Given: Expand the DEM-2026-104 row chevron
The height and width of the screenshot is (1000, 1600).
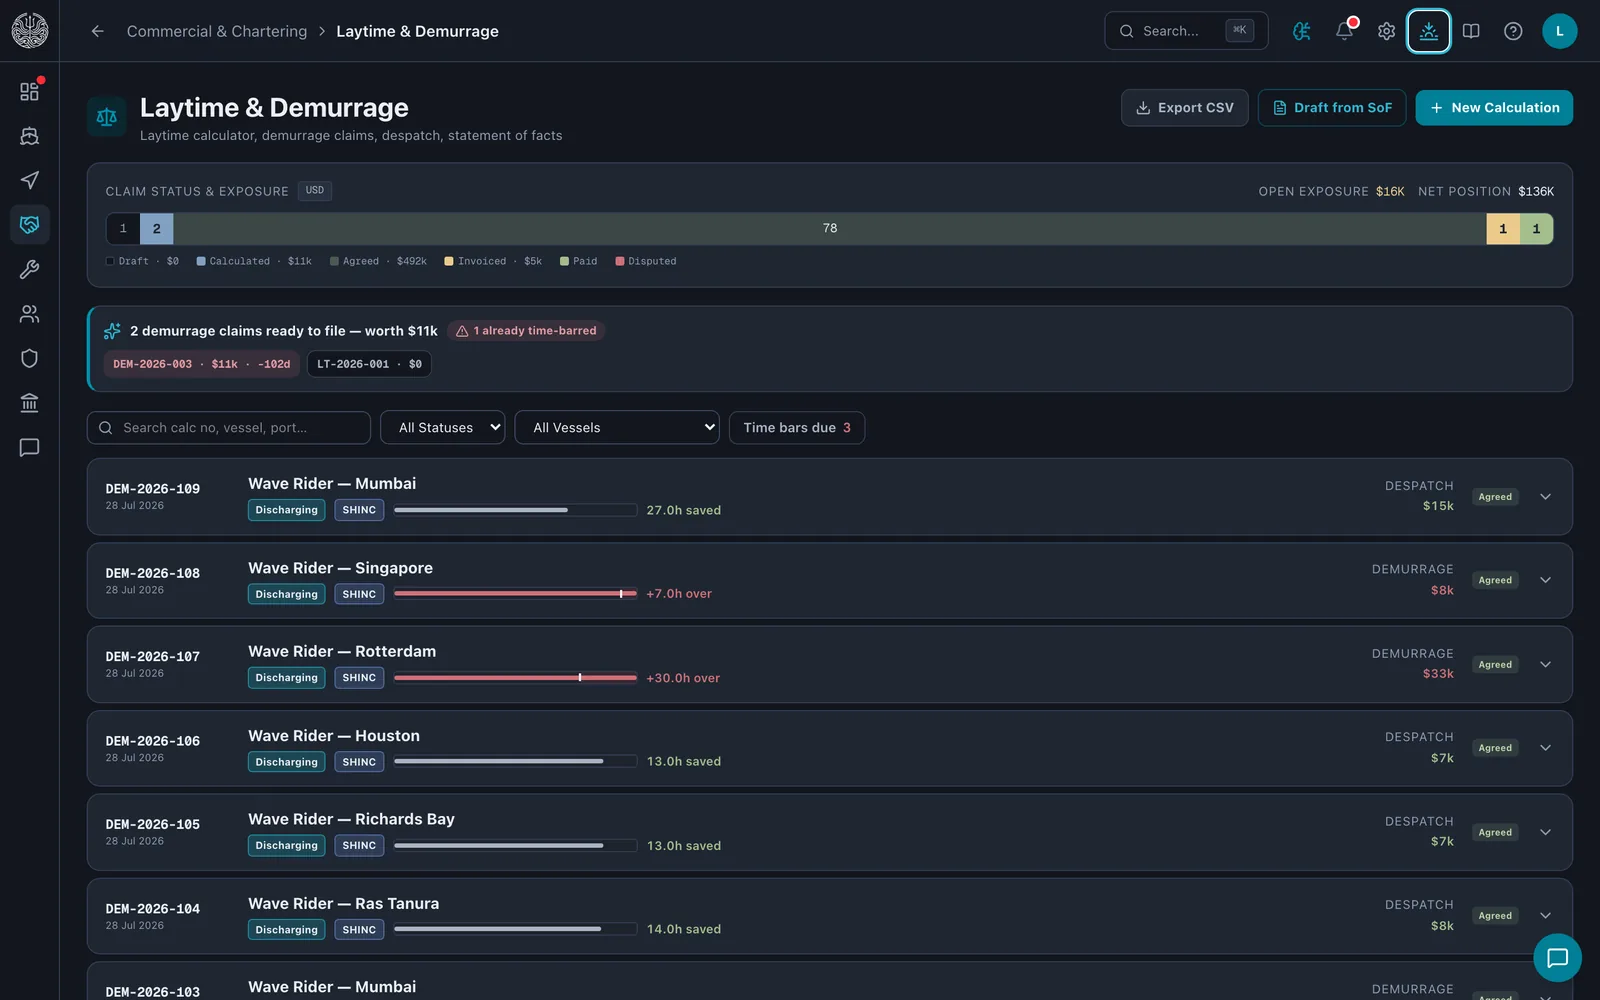Looking at the screenshot, I should (x=1545, y=916).
